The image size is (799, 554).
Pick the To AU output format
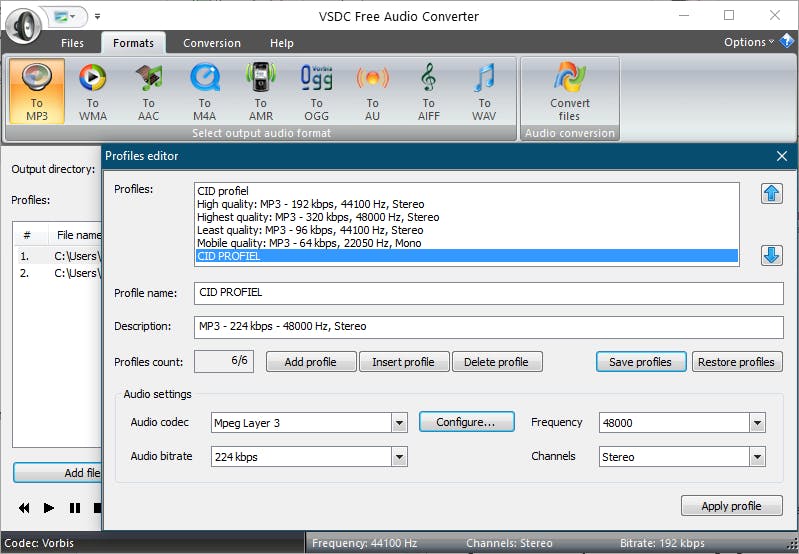(x=372, y=91)
